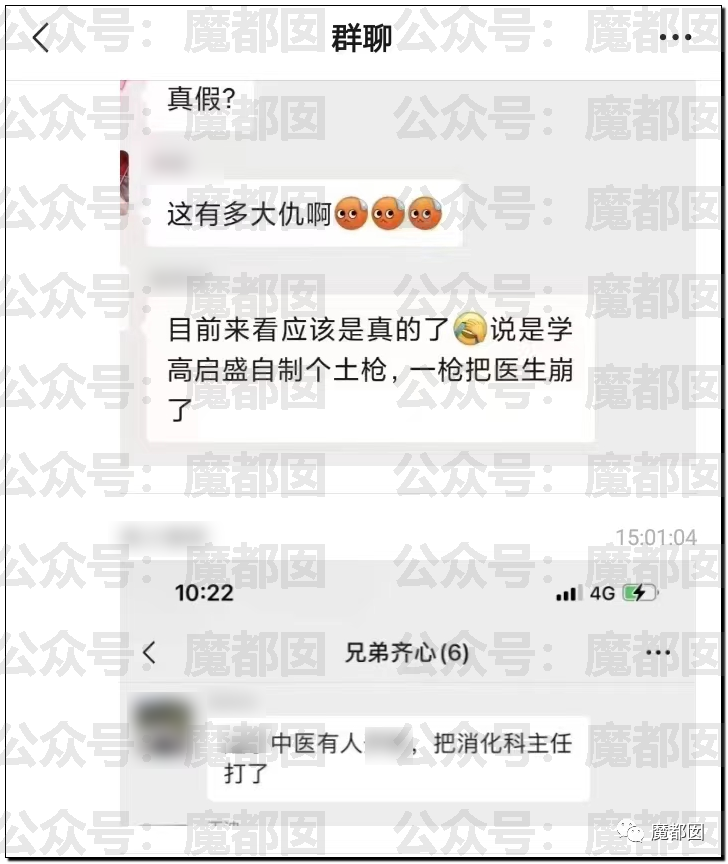The height and width of the screenshot is (864, 728).
Task: Tap the 兄弟齐心(6) group title
Action: (x=407, y=652)
